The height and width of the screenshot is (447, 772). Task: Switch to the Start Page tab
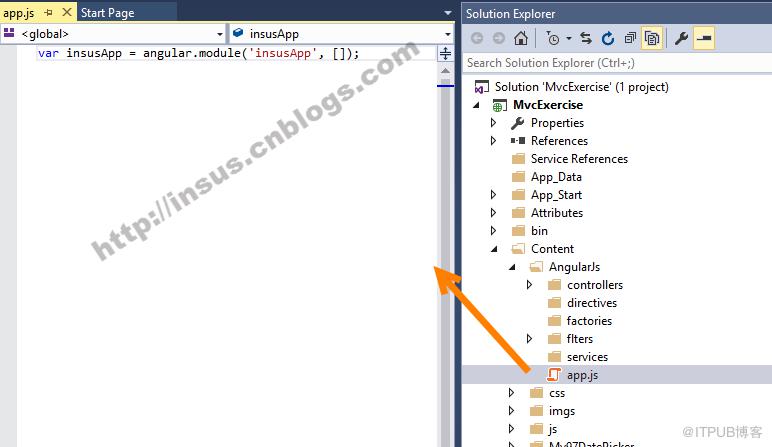coord(107,13)
